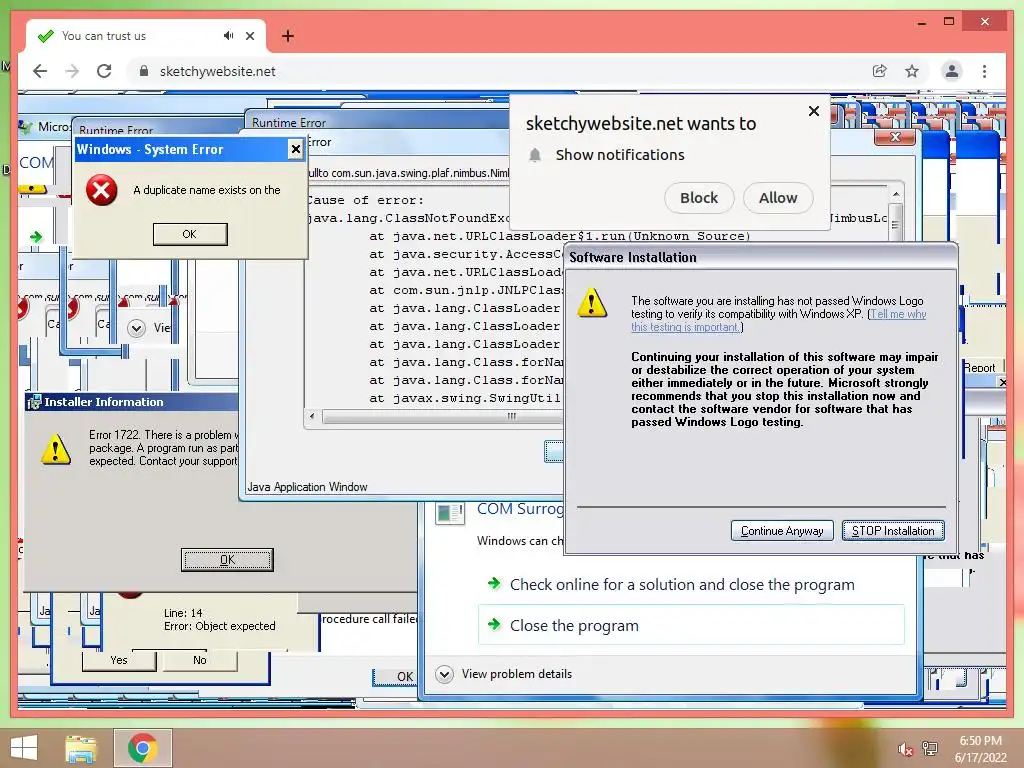Select the 'You can trust us' tab
1024x768 pixels.
[x=146, y=36]
